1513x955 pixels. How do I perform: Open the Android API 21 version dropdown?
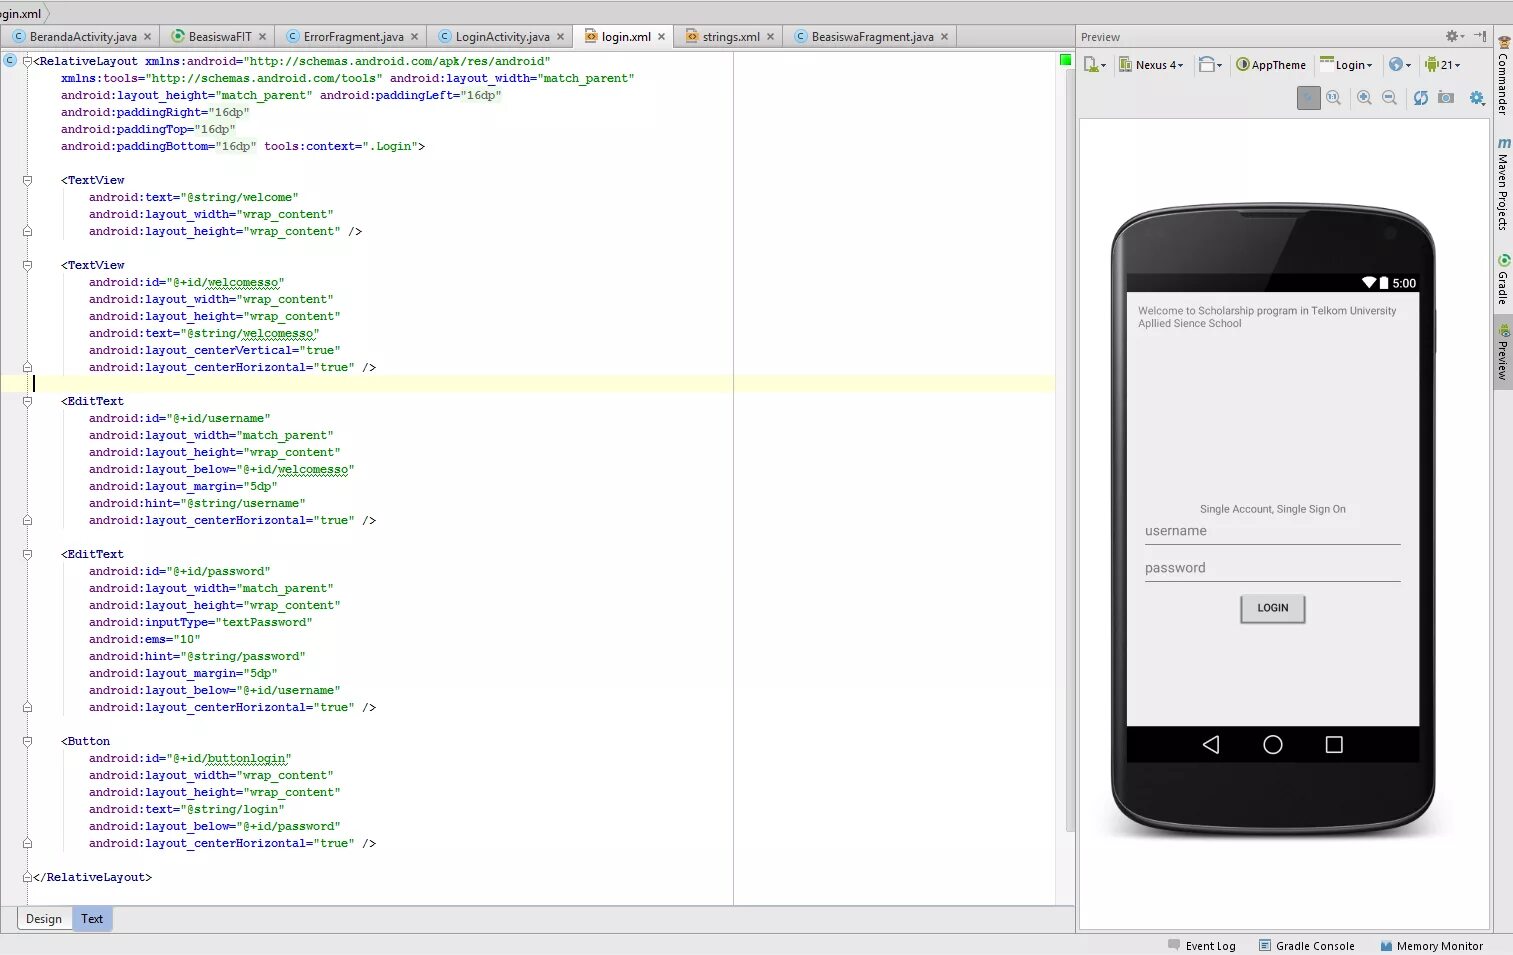[x=1443, y=65]
